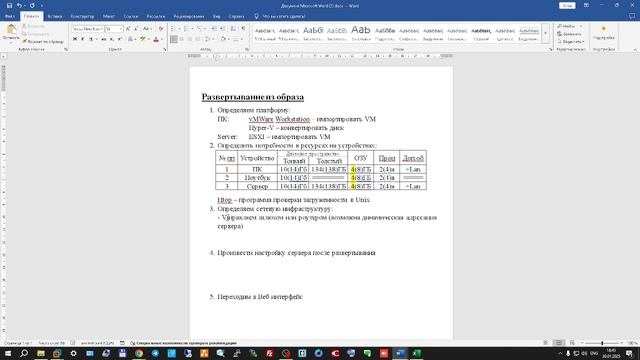Apply the red font color
This screenshot has width=640, height=360.
pyautogui.click(x=156, y=39)
